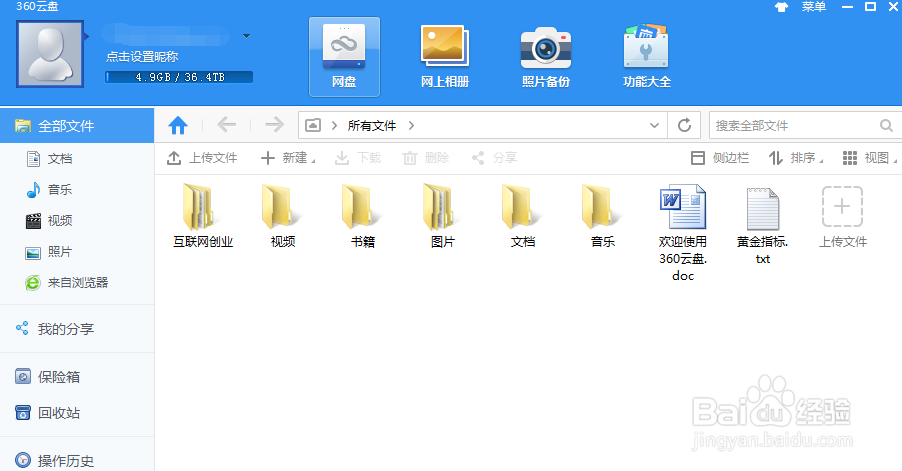Select the 视频 folder in file area
This screenshot has height=471, width=902.
point(282,216)
